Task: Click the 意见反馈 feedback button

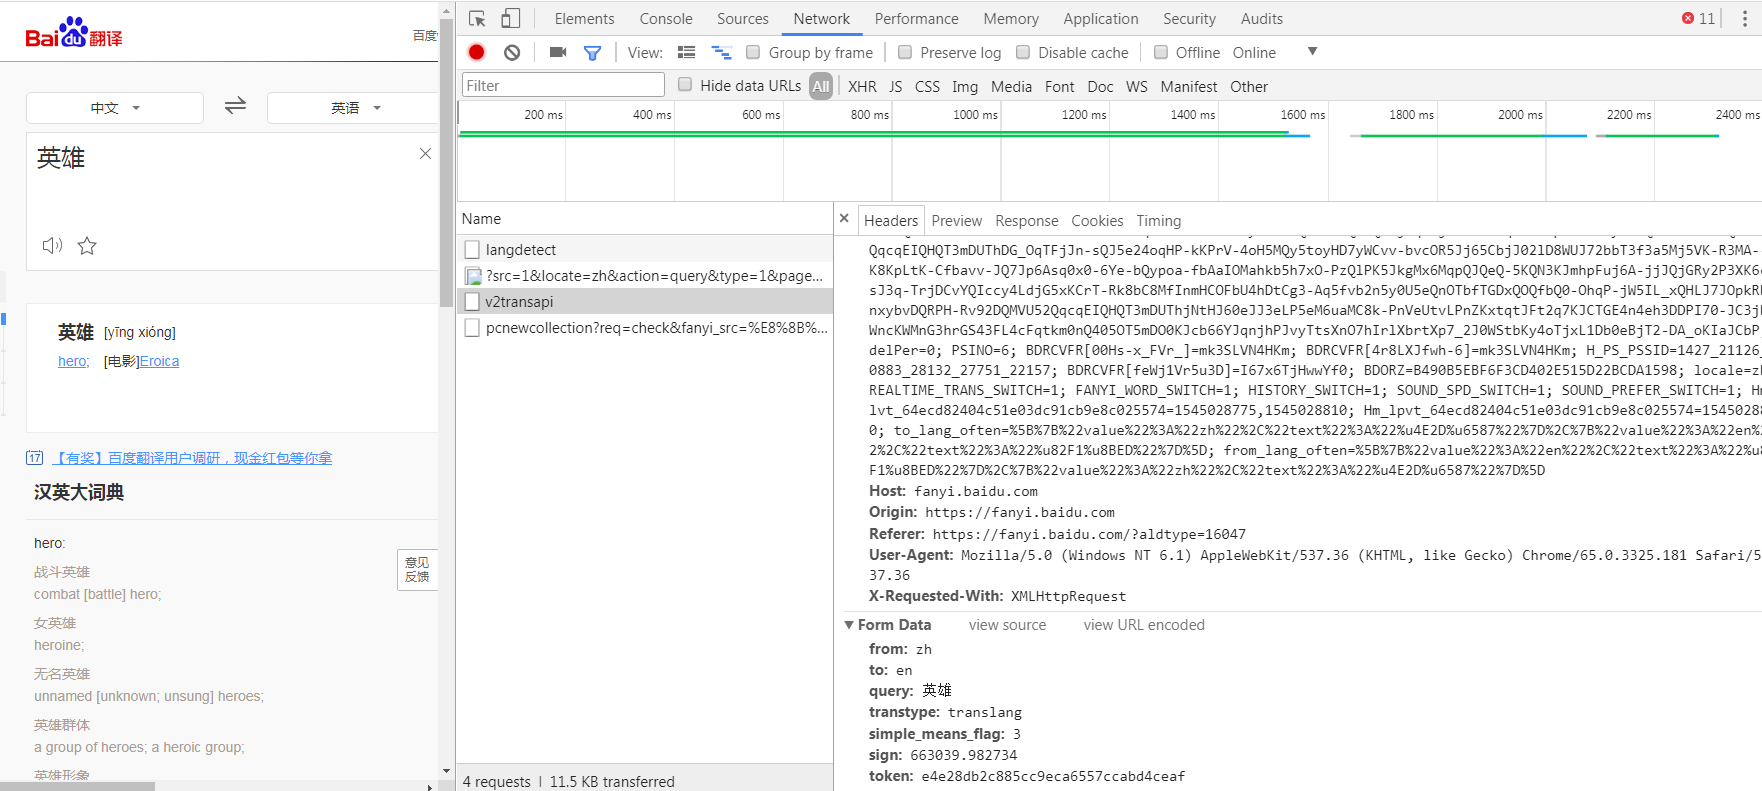Action: pos(417,570)
